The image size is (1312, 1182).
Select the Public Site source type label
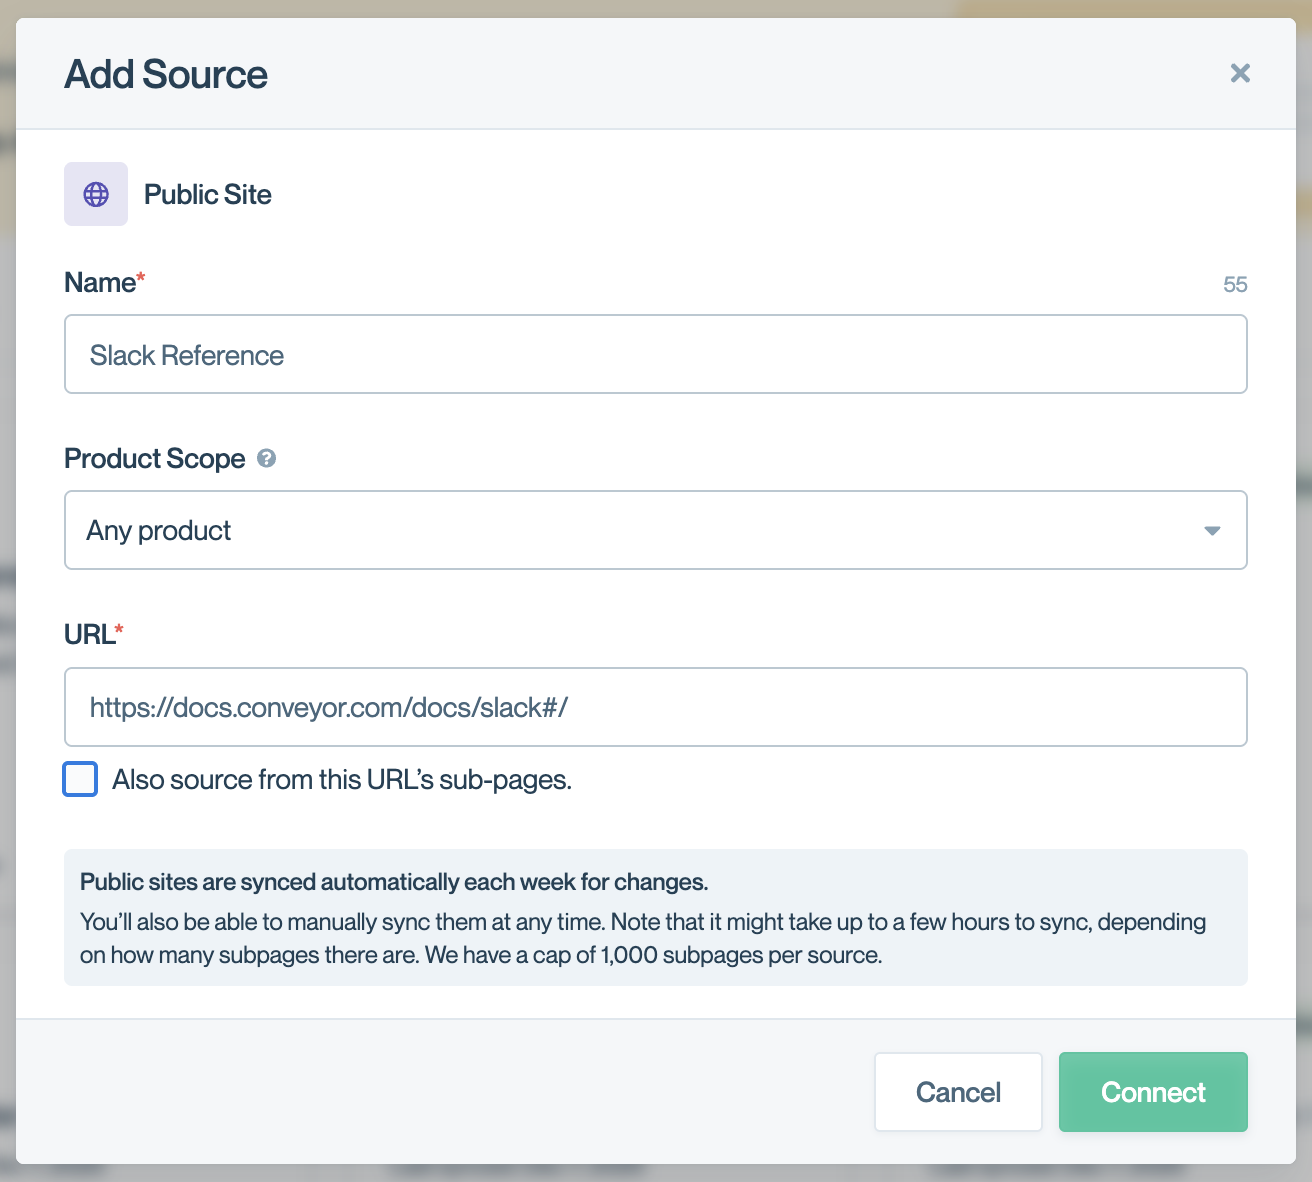point(207,194)
